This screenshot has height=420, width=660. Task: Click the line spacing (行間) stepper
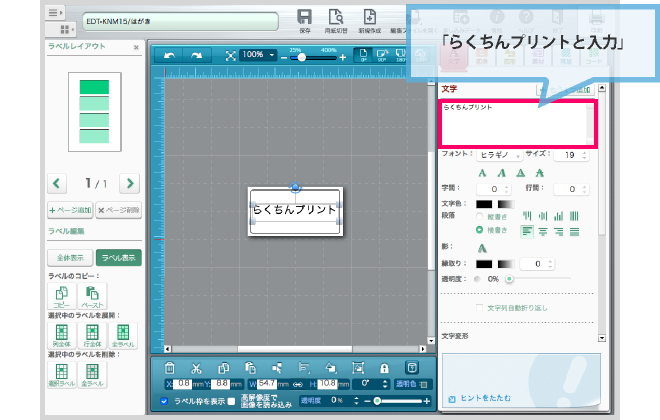tap(584, 189)
